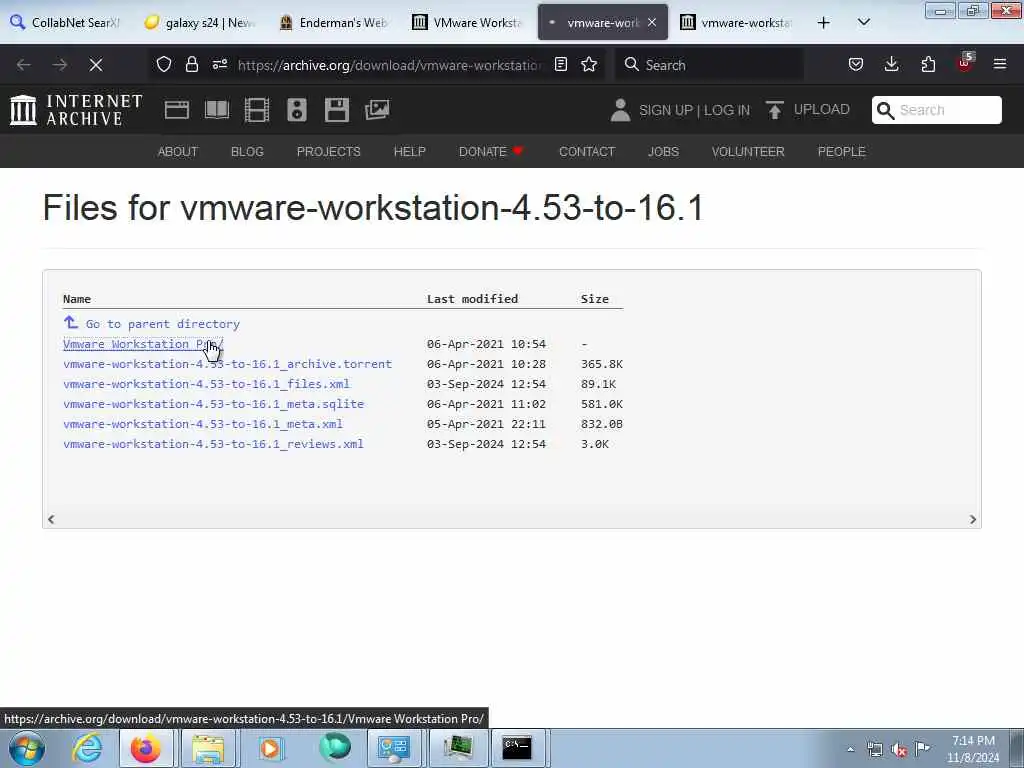
Task: Open the Windows Start orb
Action: coord(27,748)
